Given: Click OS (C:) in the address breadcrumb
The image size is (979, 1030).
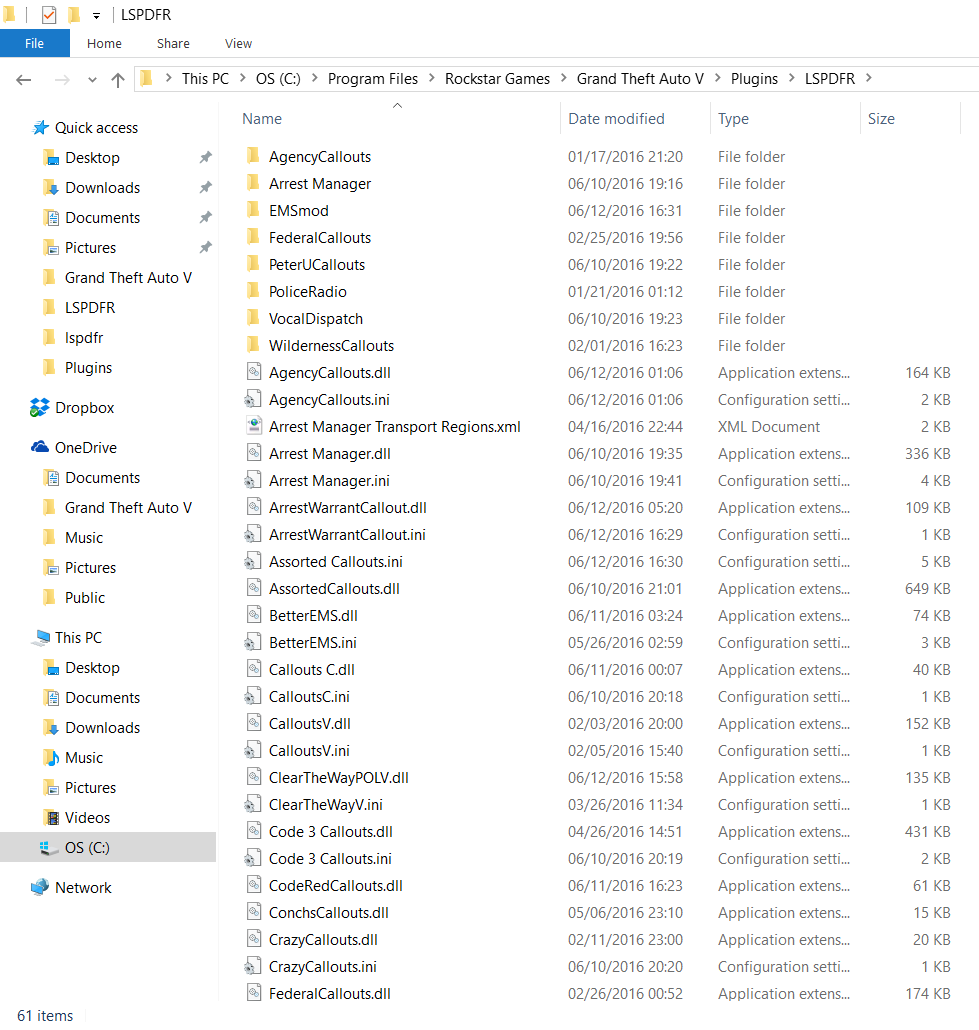Looking at the screenshot, I should pos(278,79).
